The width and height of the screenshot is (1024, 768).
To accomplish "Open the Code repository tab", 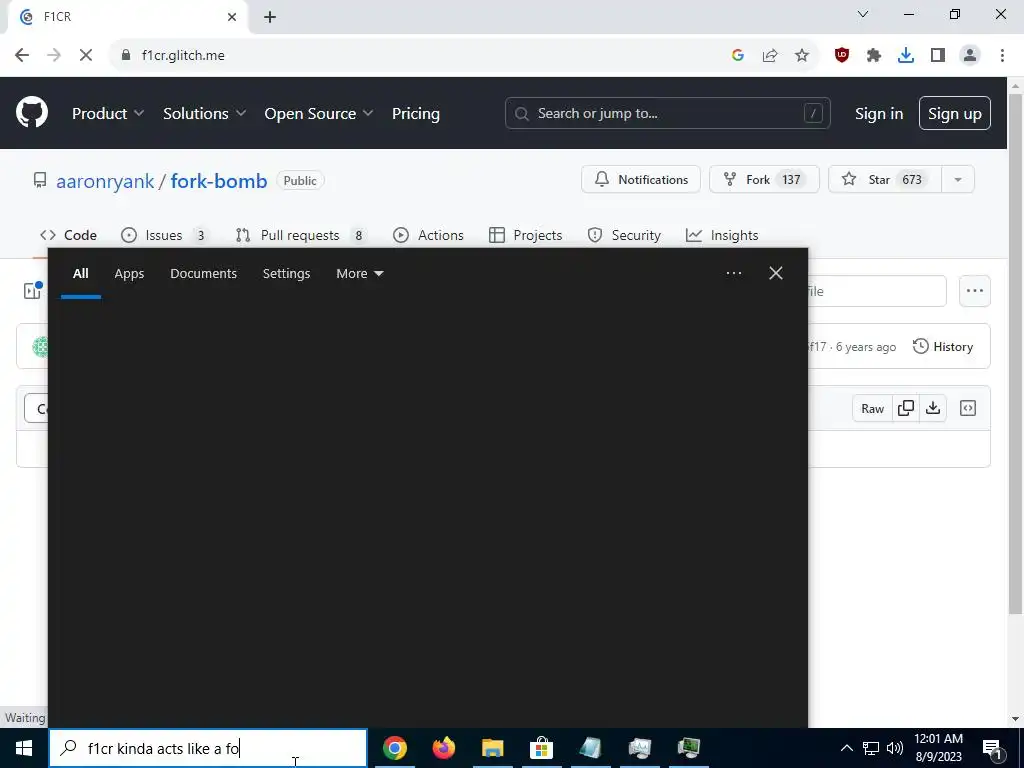I will (69, 235).
